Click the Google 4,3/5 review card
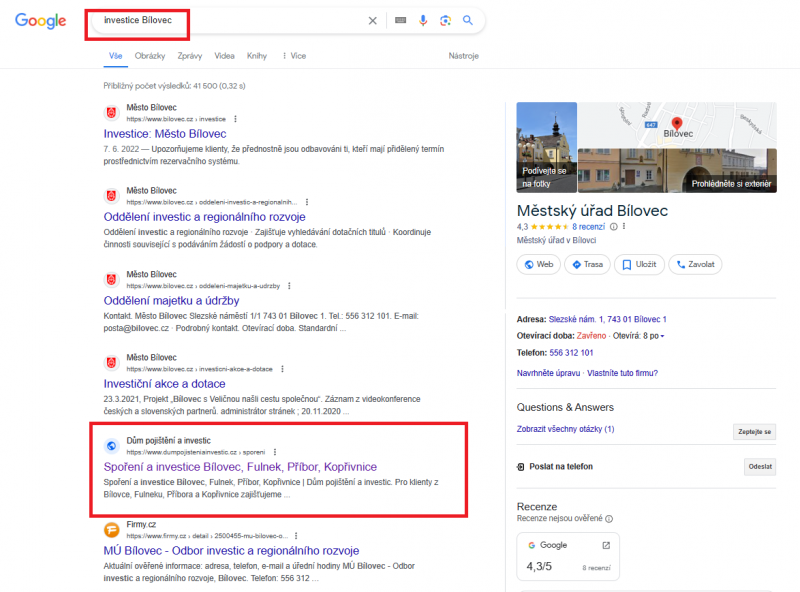 tap(568, 556)
